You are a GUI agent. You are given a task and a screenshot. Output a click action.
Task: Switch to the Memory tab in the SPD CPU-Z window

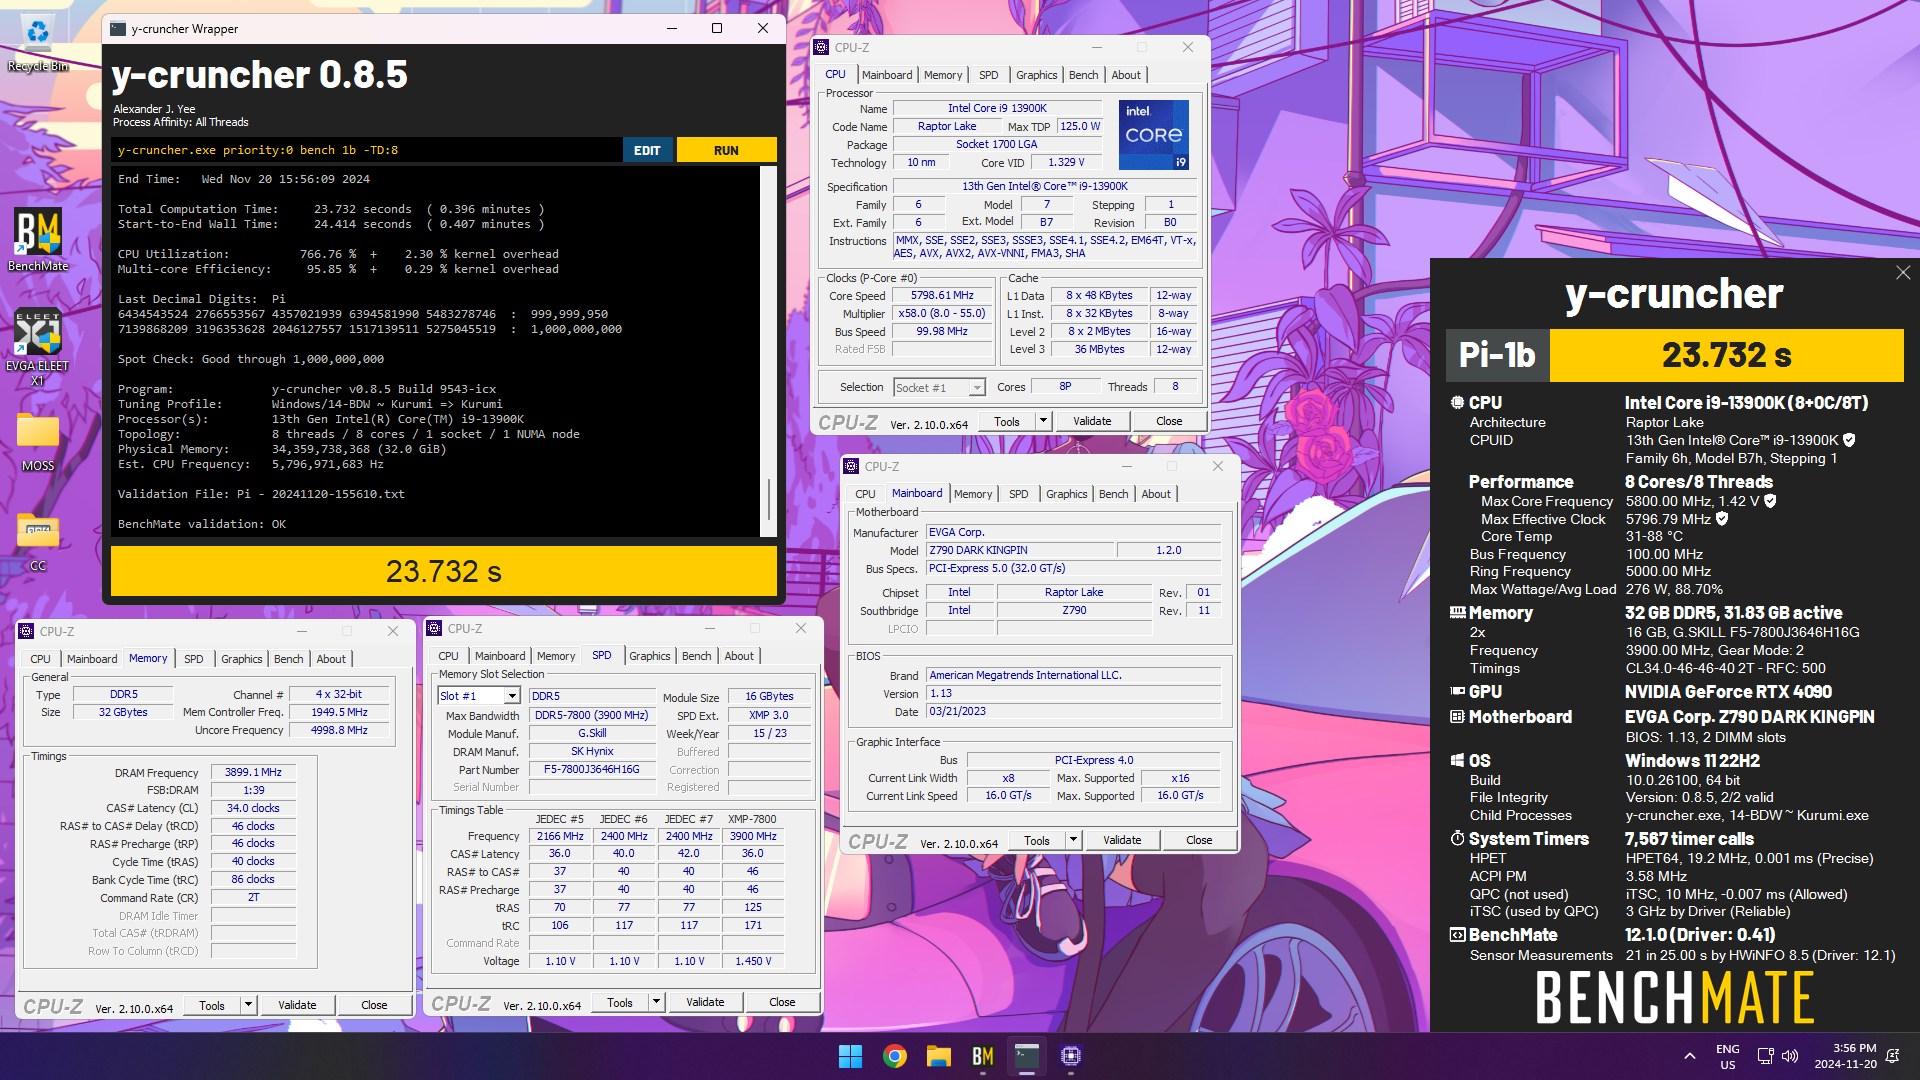click(x=556, y=656)
